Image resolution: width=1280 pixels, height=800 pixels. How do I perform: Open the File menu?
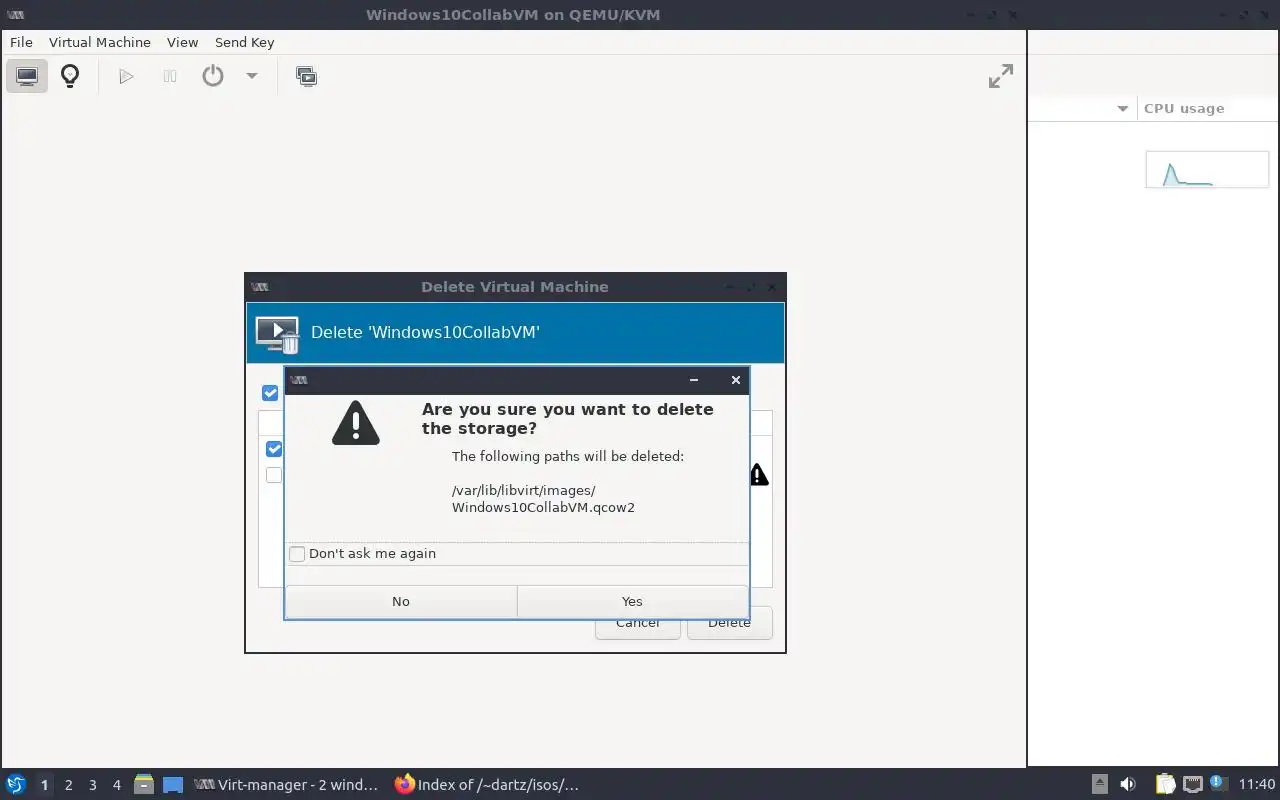(21, 42)
